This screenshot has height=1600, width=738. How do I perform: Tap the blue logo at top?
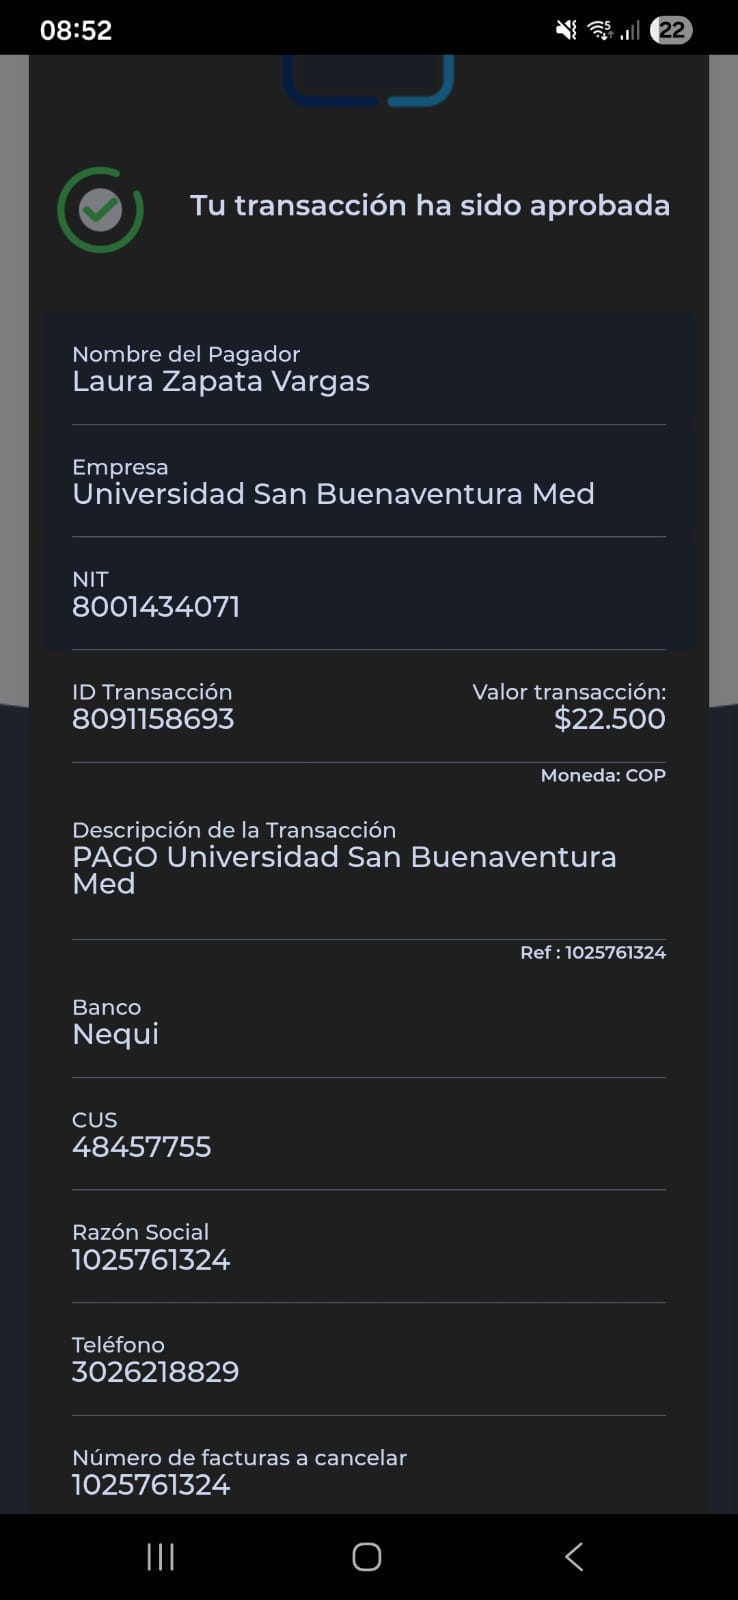pos(369,80)
